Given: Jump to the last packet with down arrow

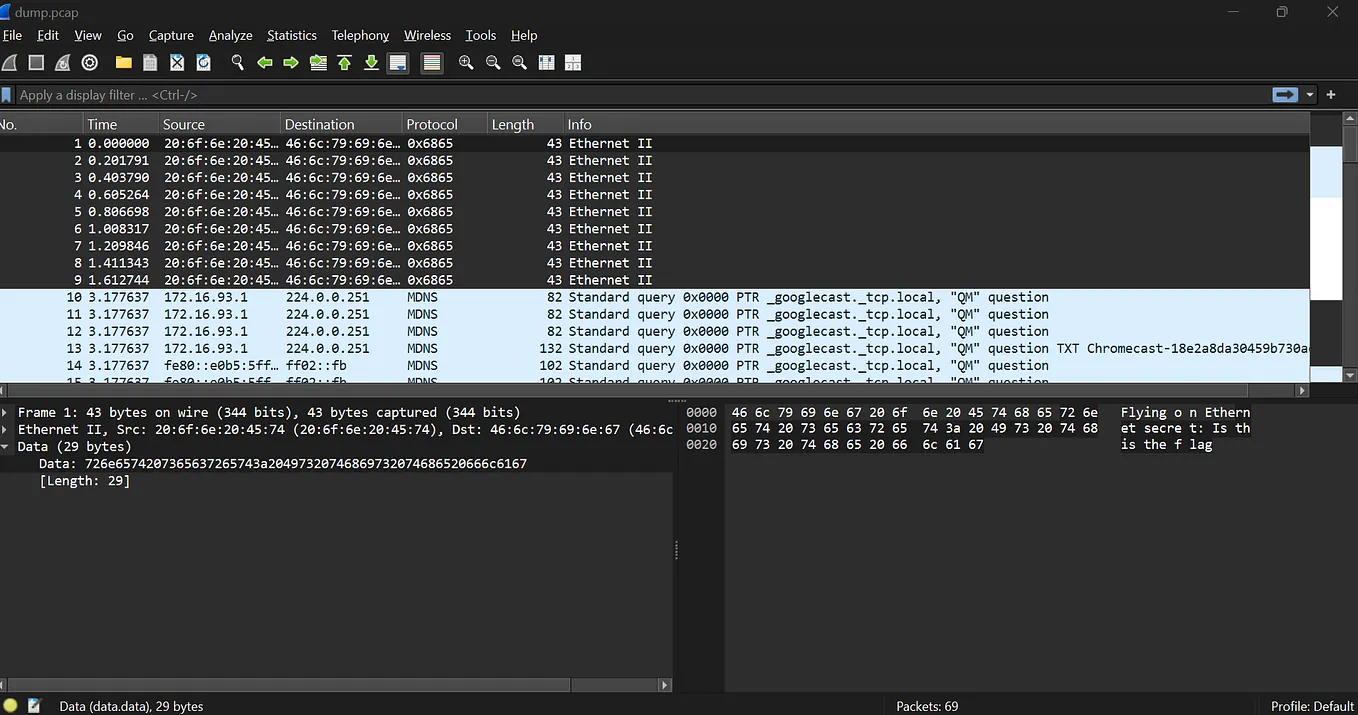Looking at the screenshot, I should click(371, 62).
